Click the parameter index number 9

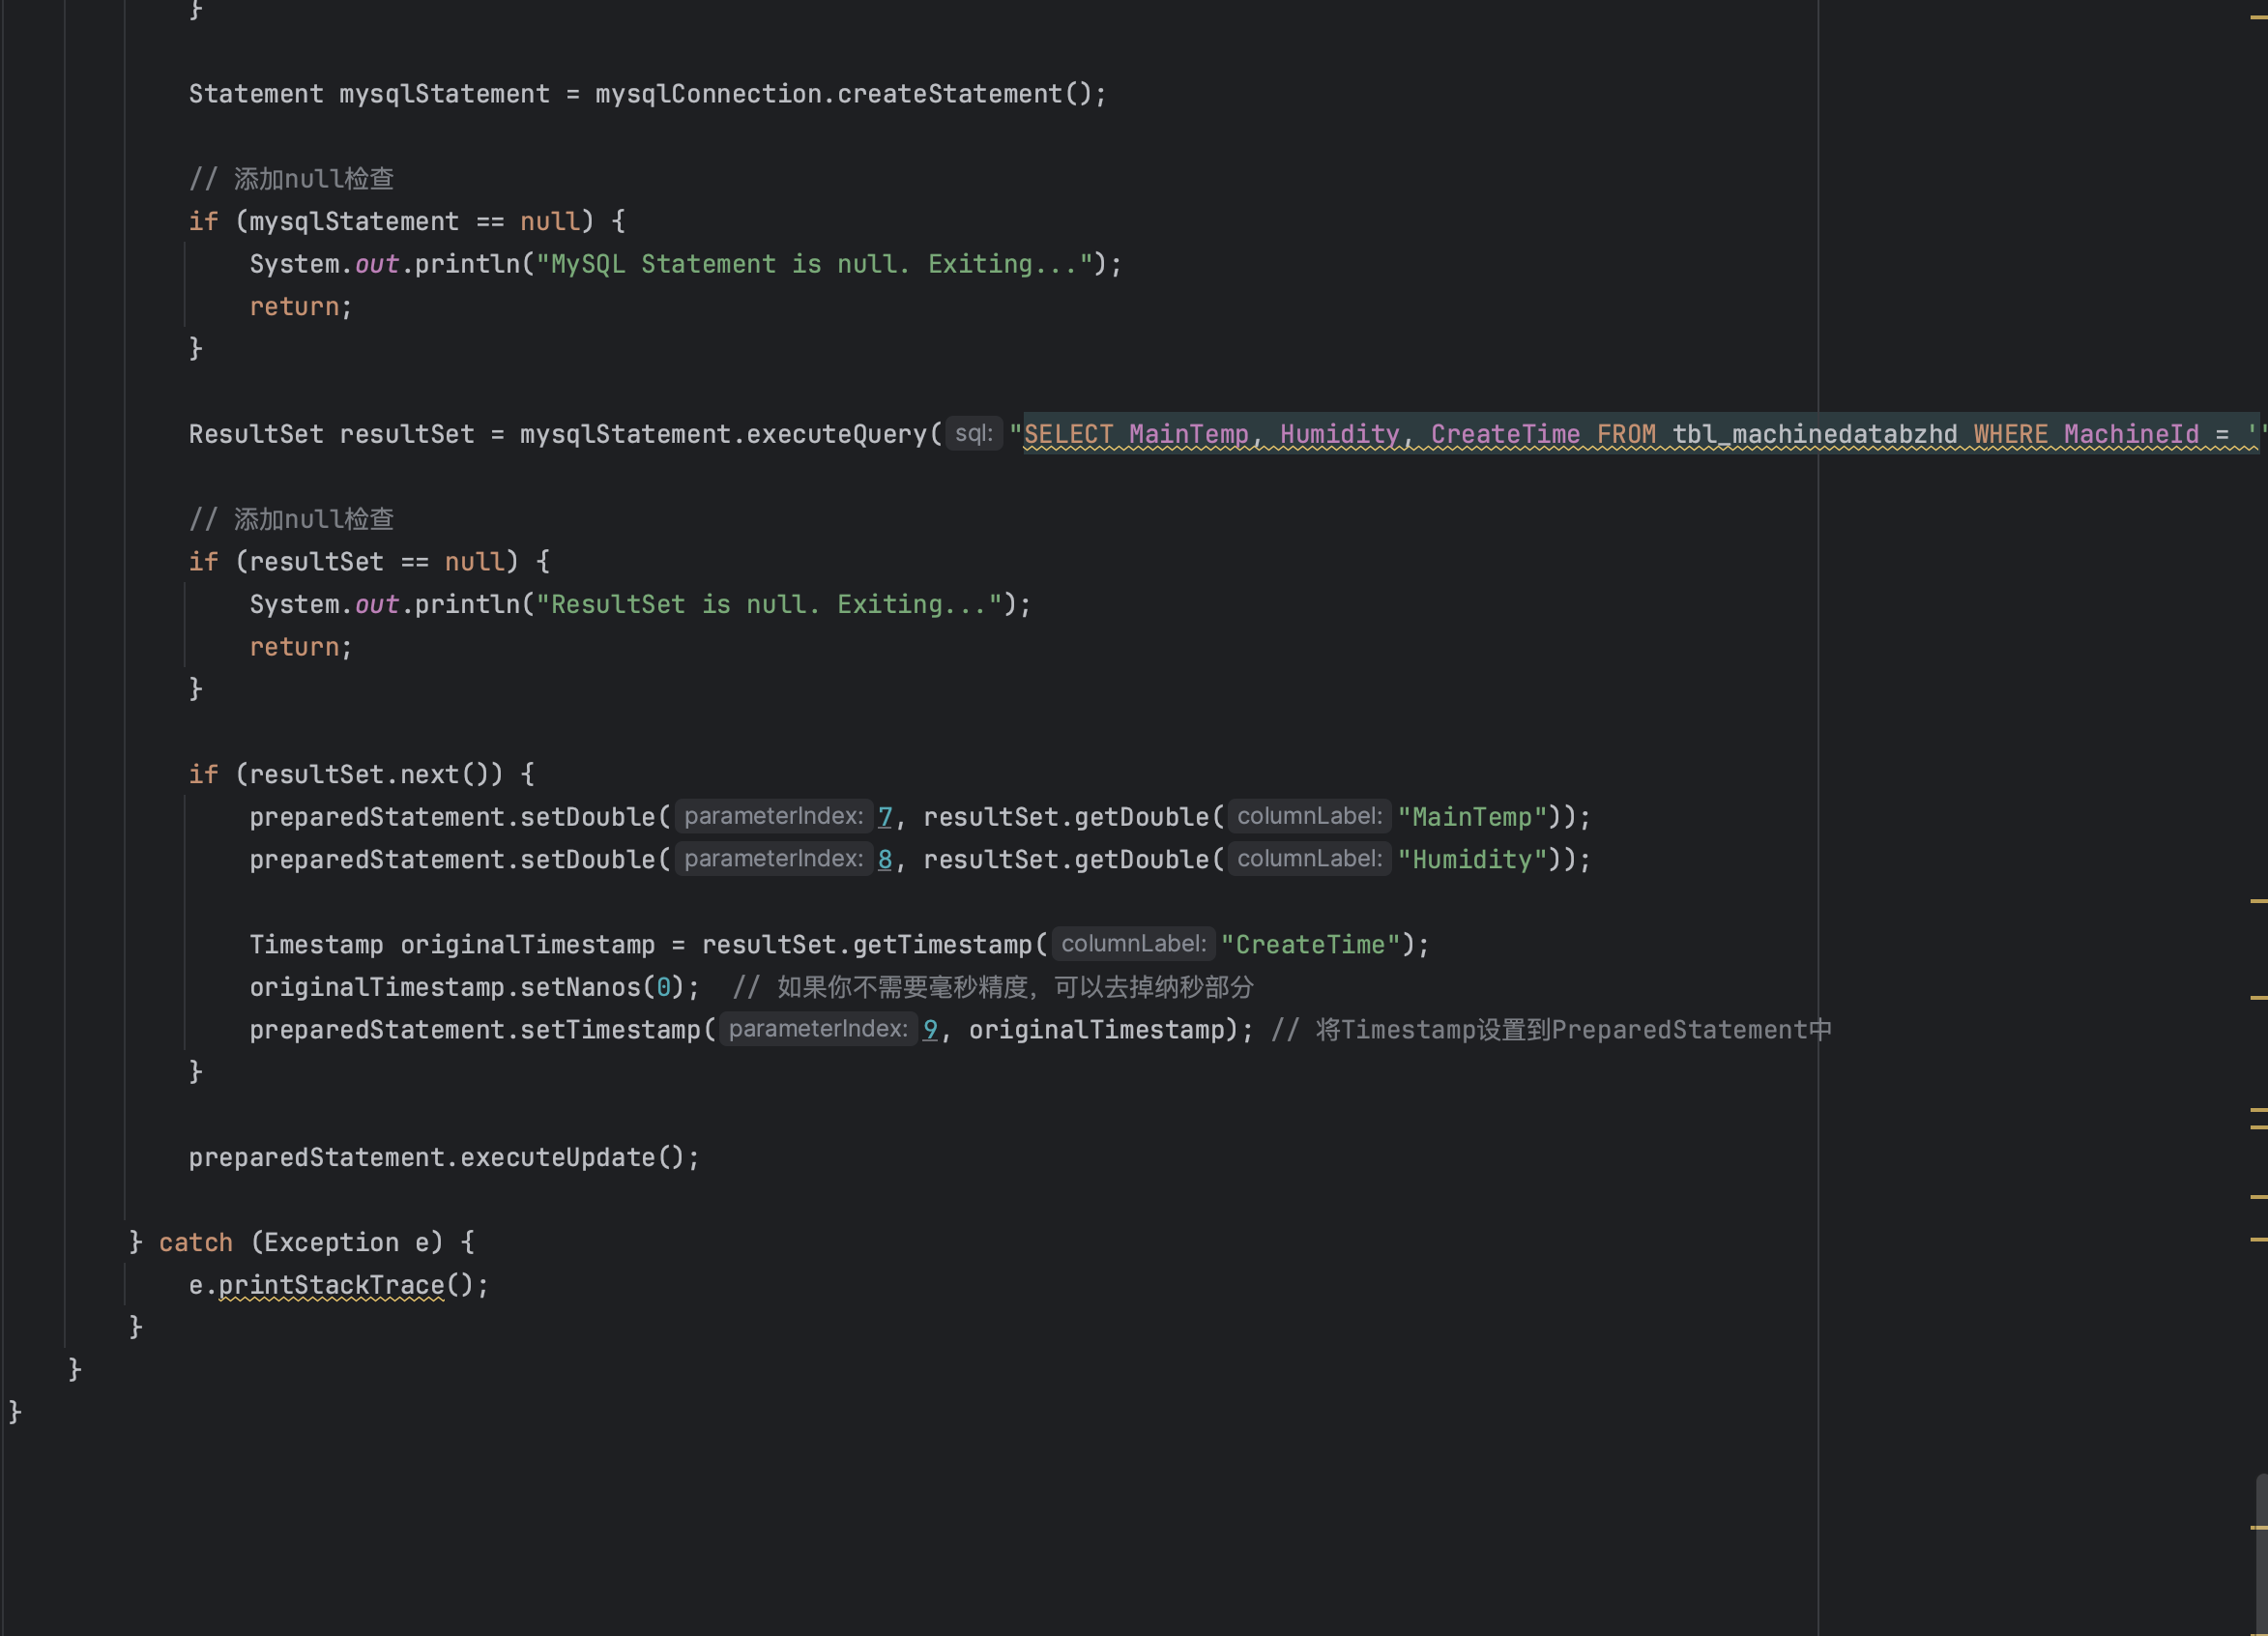930,1030
